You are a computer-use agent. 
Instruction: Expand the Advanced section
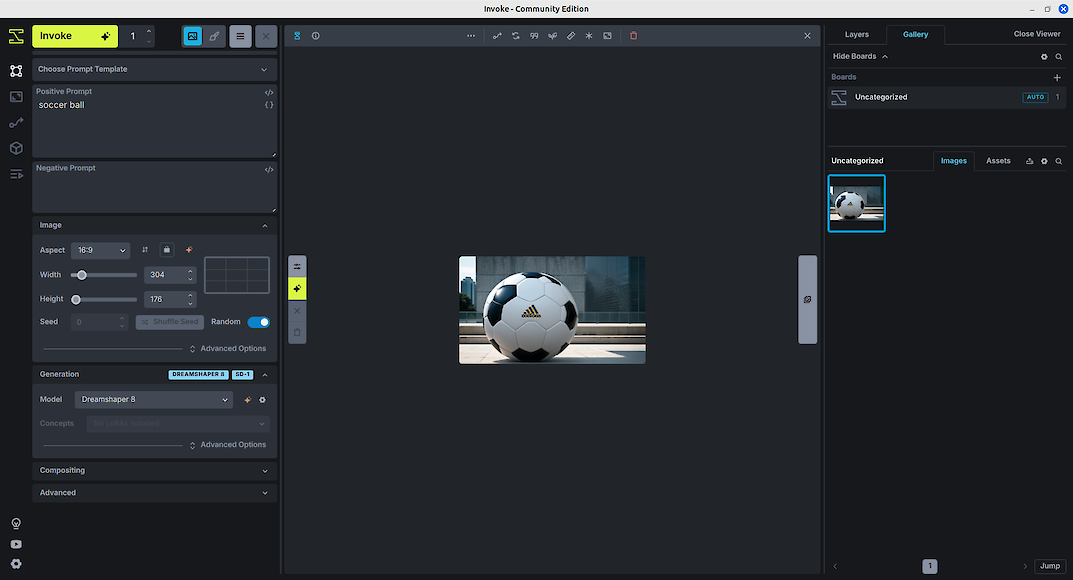pos(155,492)
